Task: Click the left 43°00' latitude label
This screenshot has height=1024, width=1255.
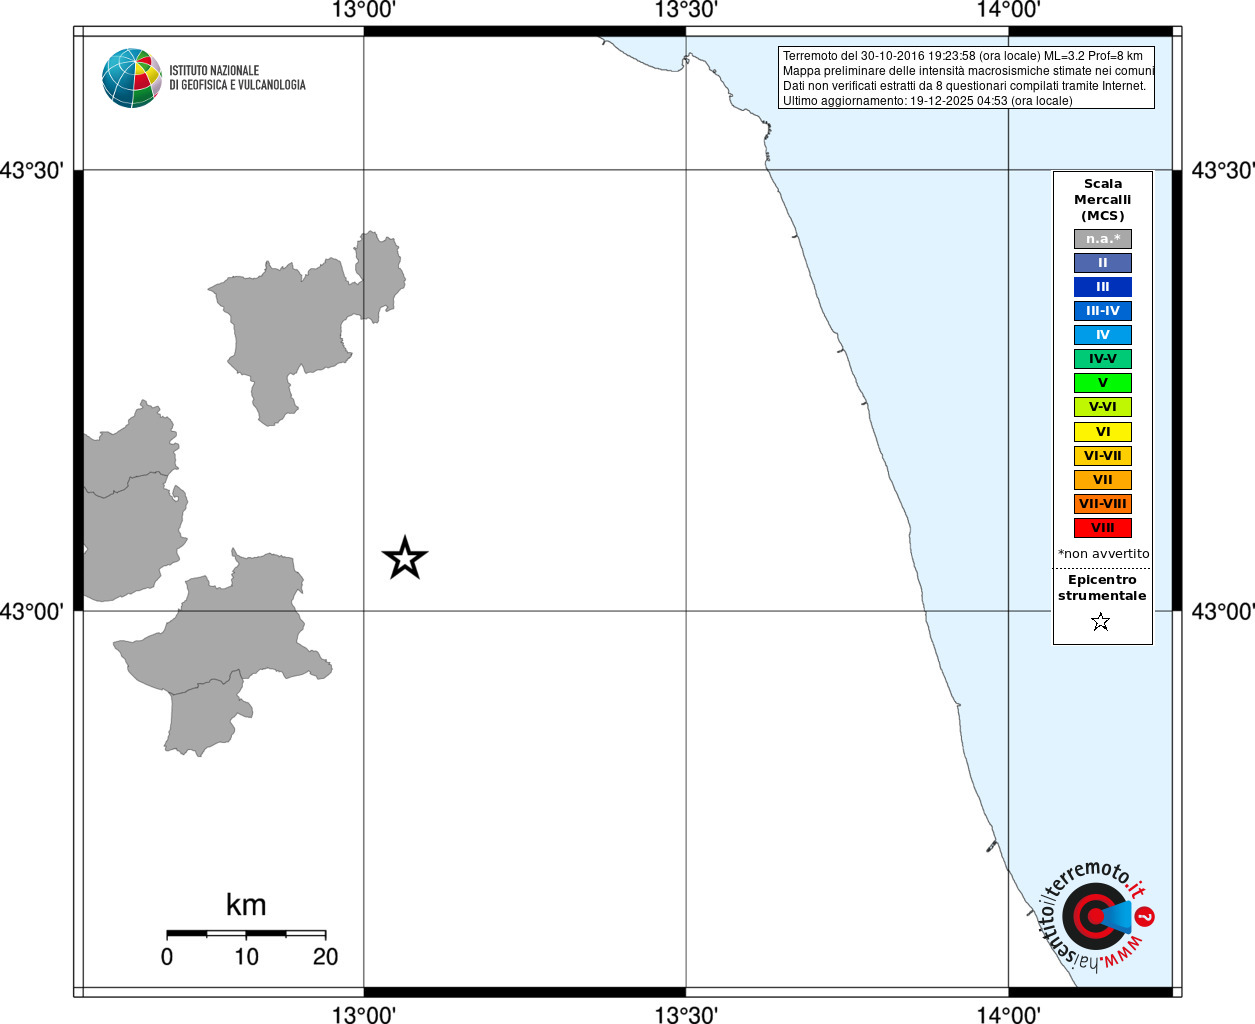Action: (32, 611)
